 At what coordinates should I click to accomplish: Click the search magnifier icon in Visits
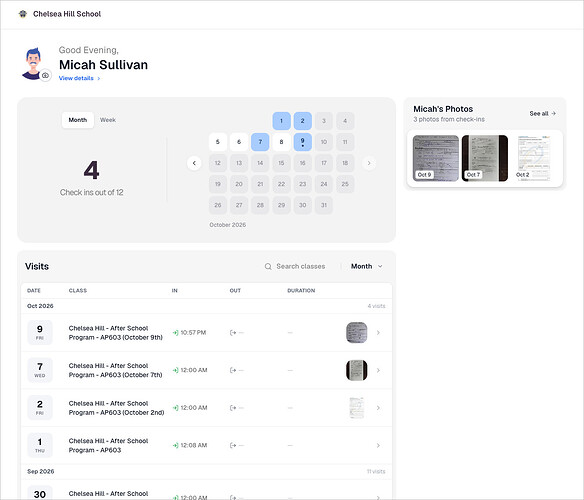(x=268, y=266)
